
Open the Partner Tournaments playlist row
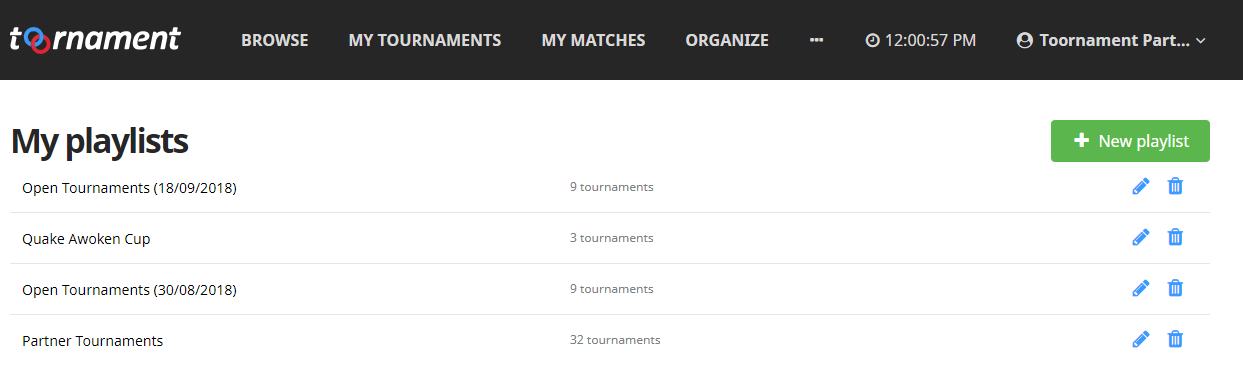[x=610, y=340]
